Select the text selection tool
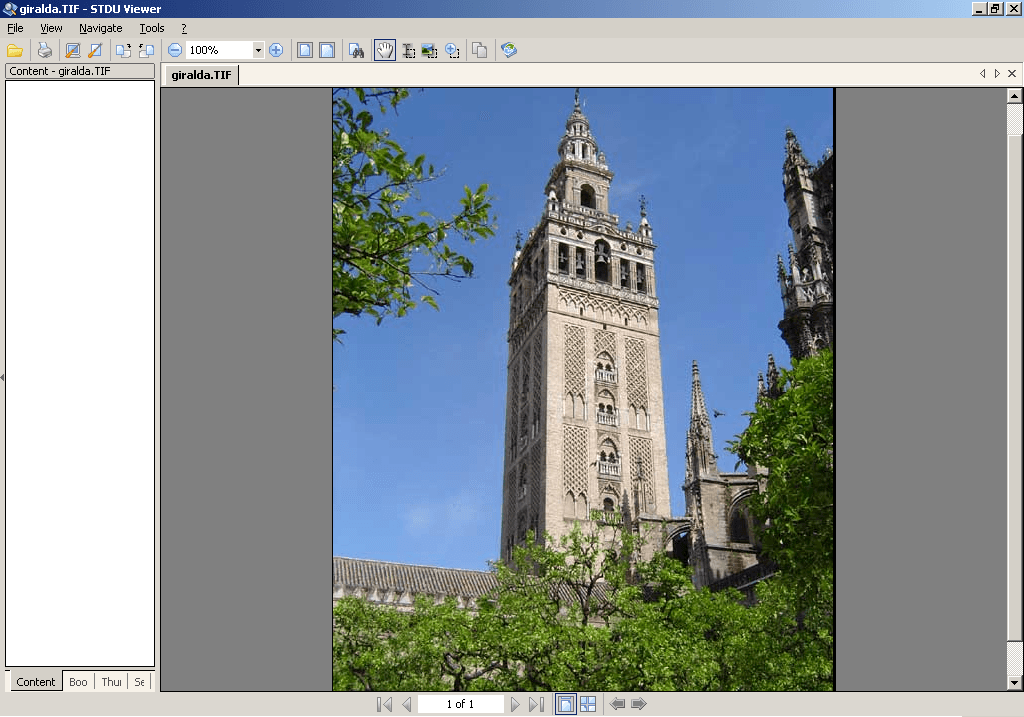 408,50
